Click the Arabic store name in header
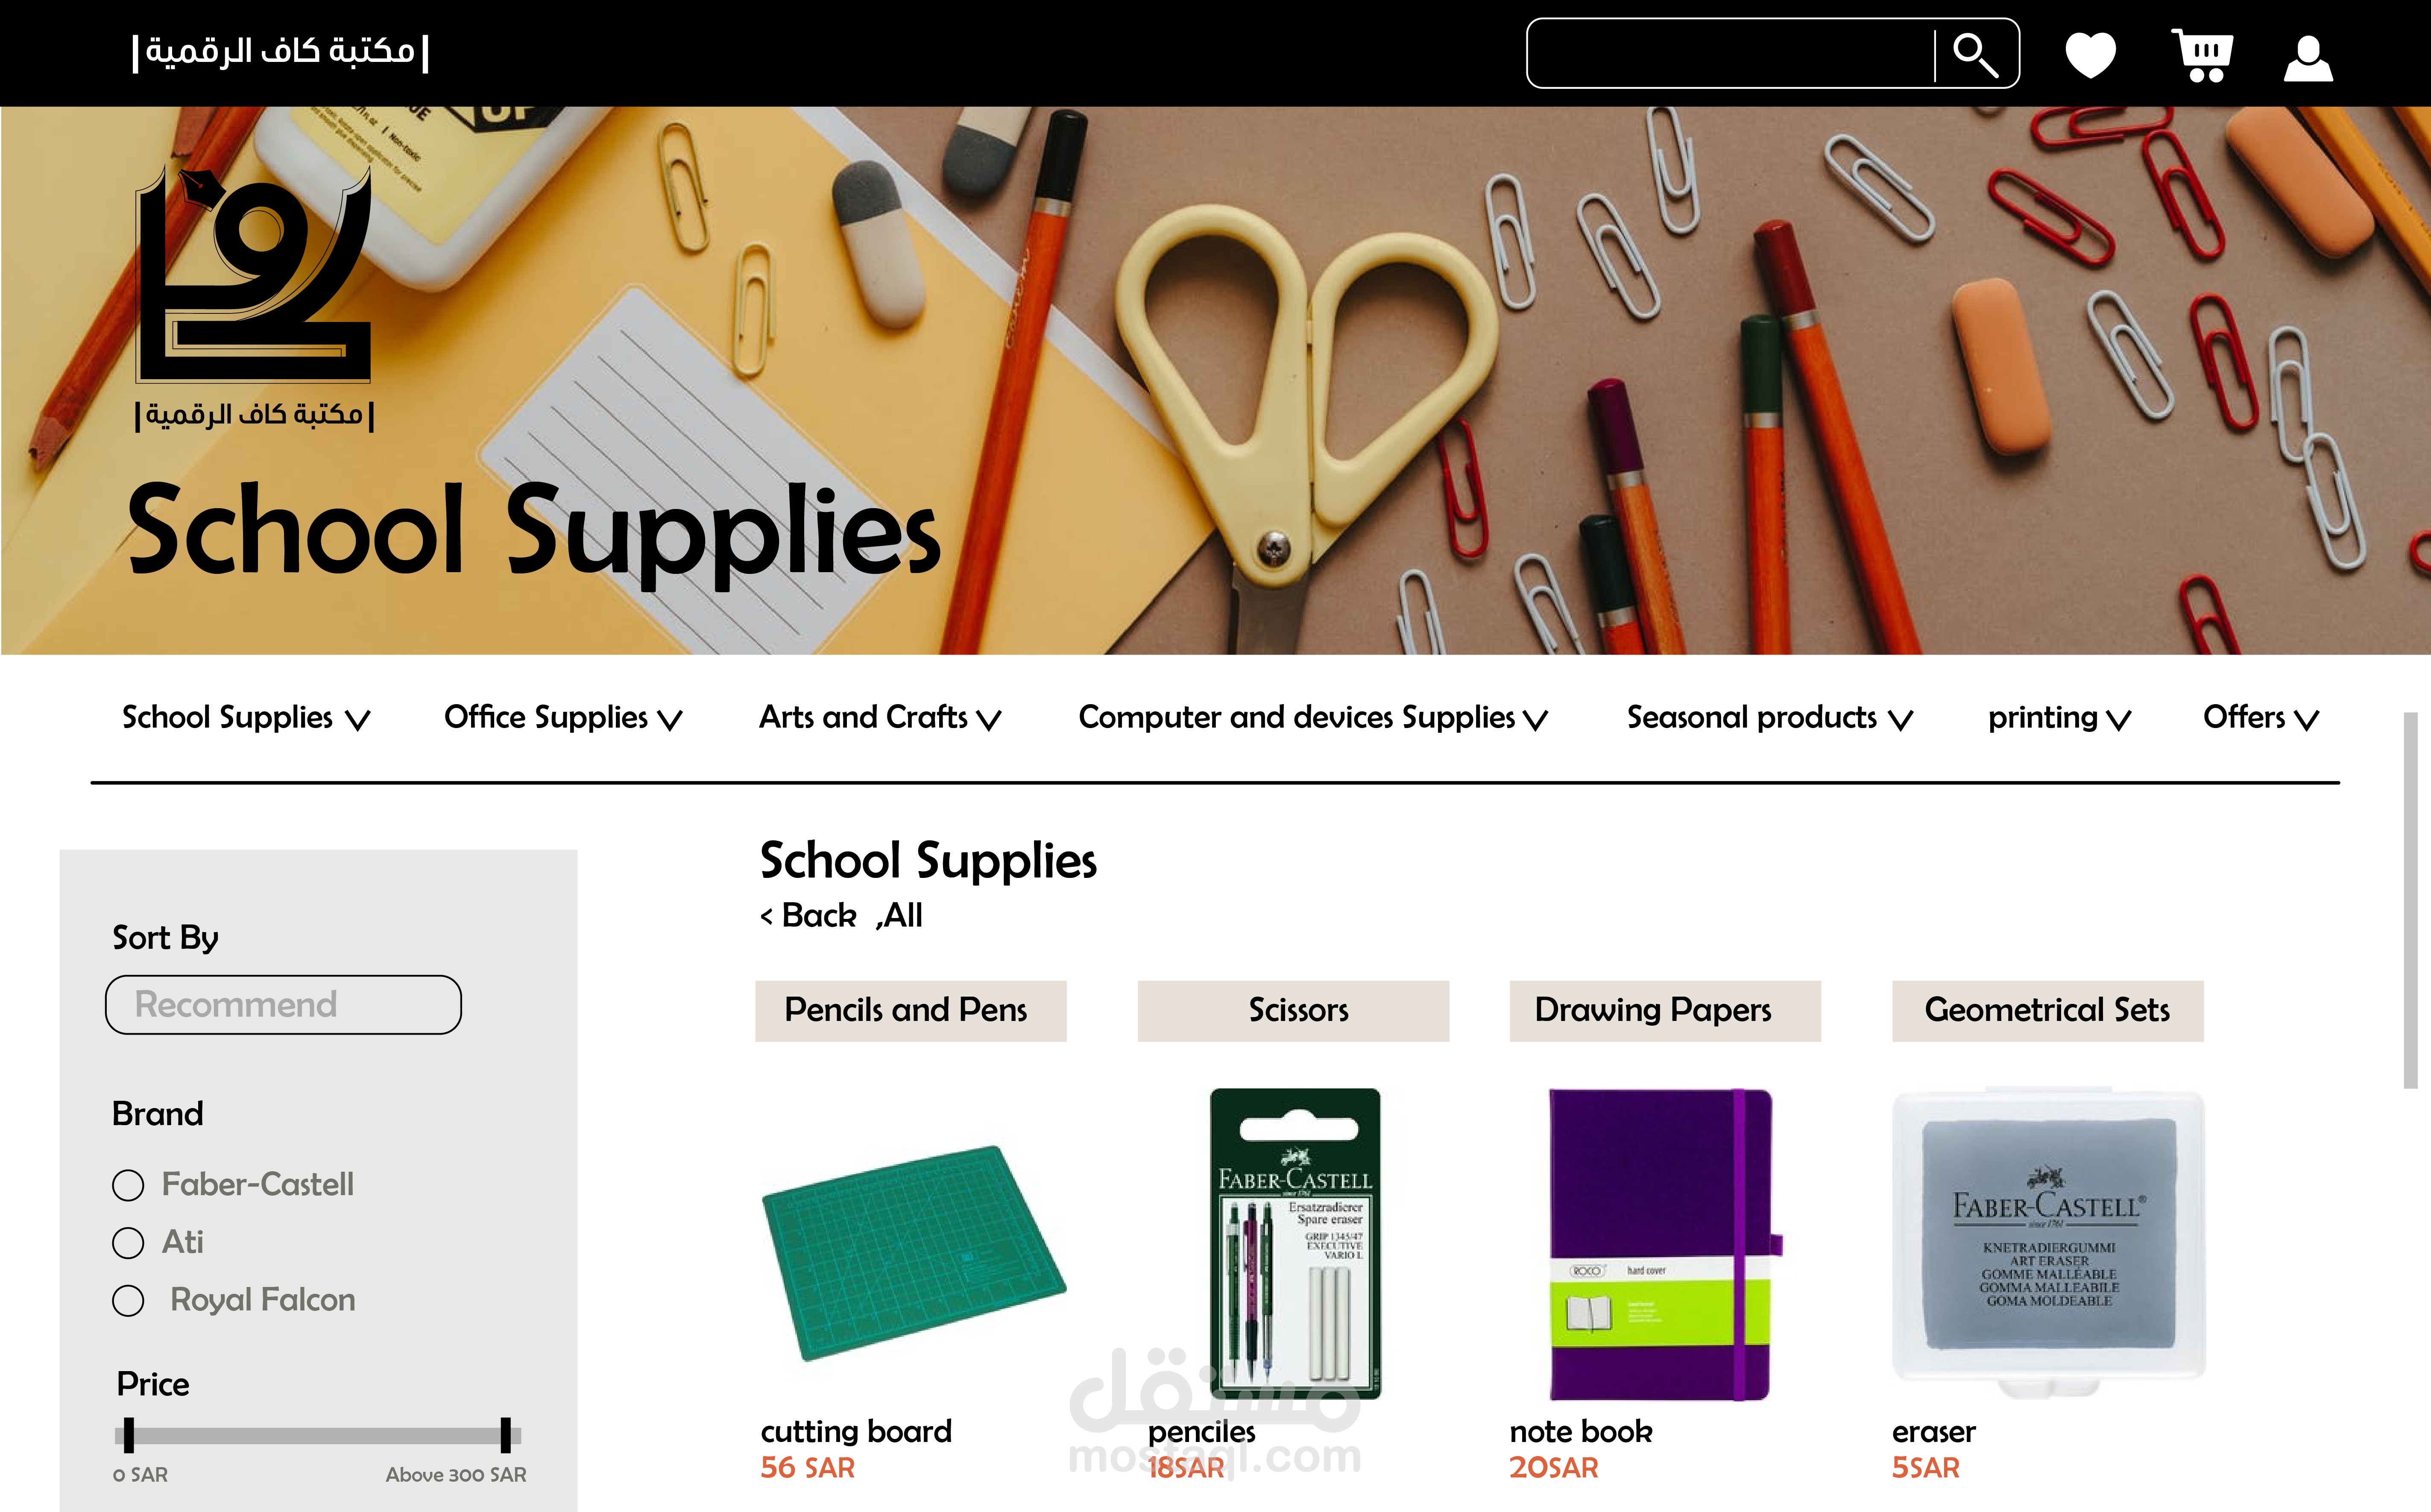The height and width of the screenshot is (1512, 2431). coord(280,51)
